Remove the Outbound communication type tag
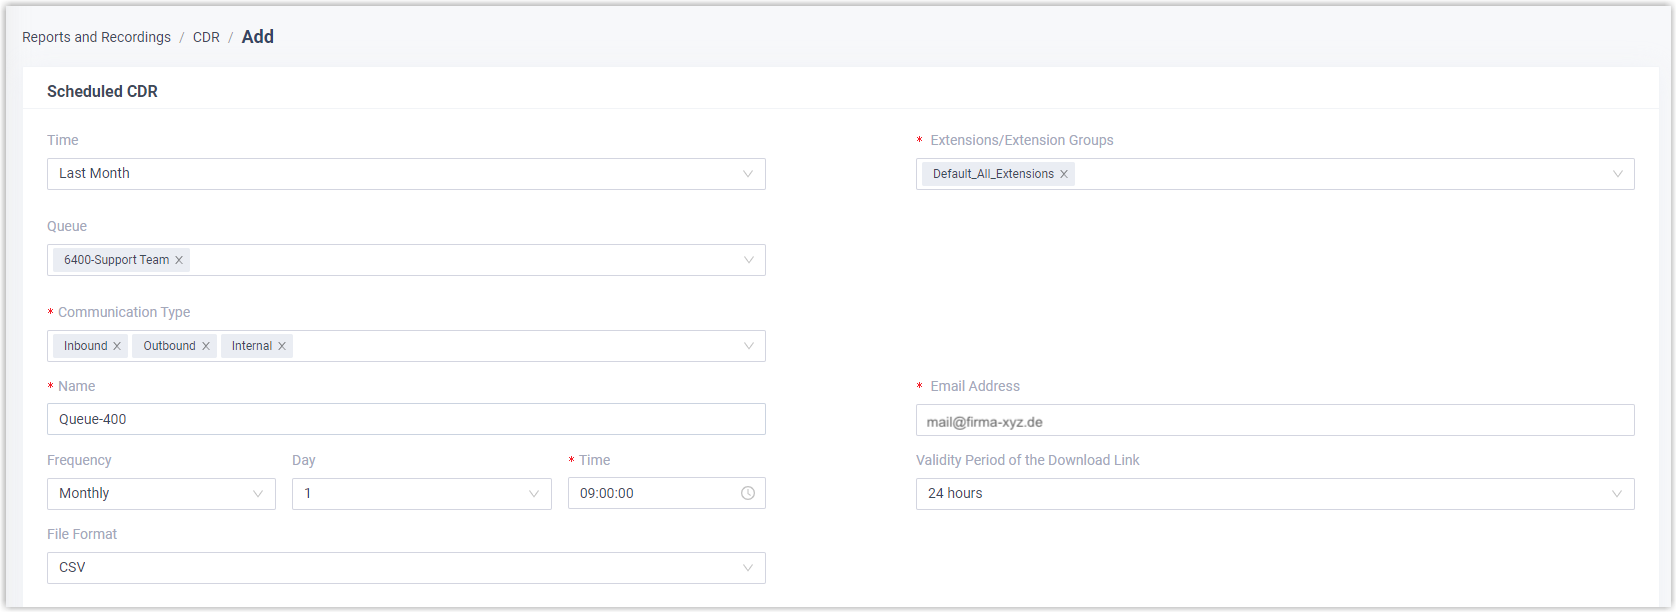This screenshot has height=613, width=1677. pos(206,346)
